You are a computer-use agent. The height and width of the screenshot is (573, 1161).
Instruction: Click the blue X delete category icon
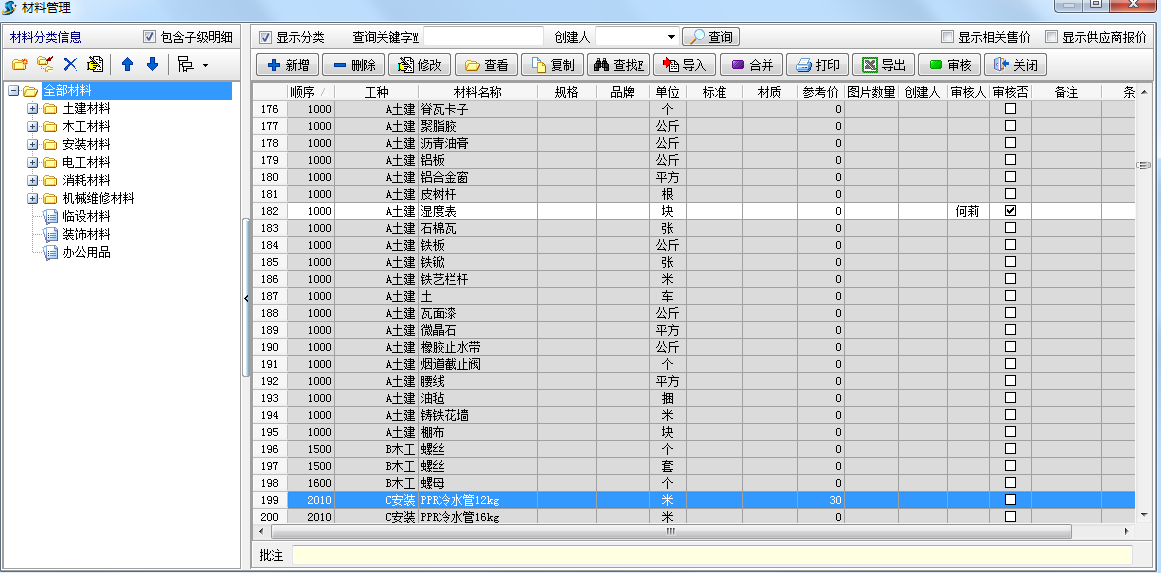(x=70, y=65)
